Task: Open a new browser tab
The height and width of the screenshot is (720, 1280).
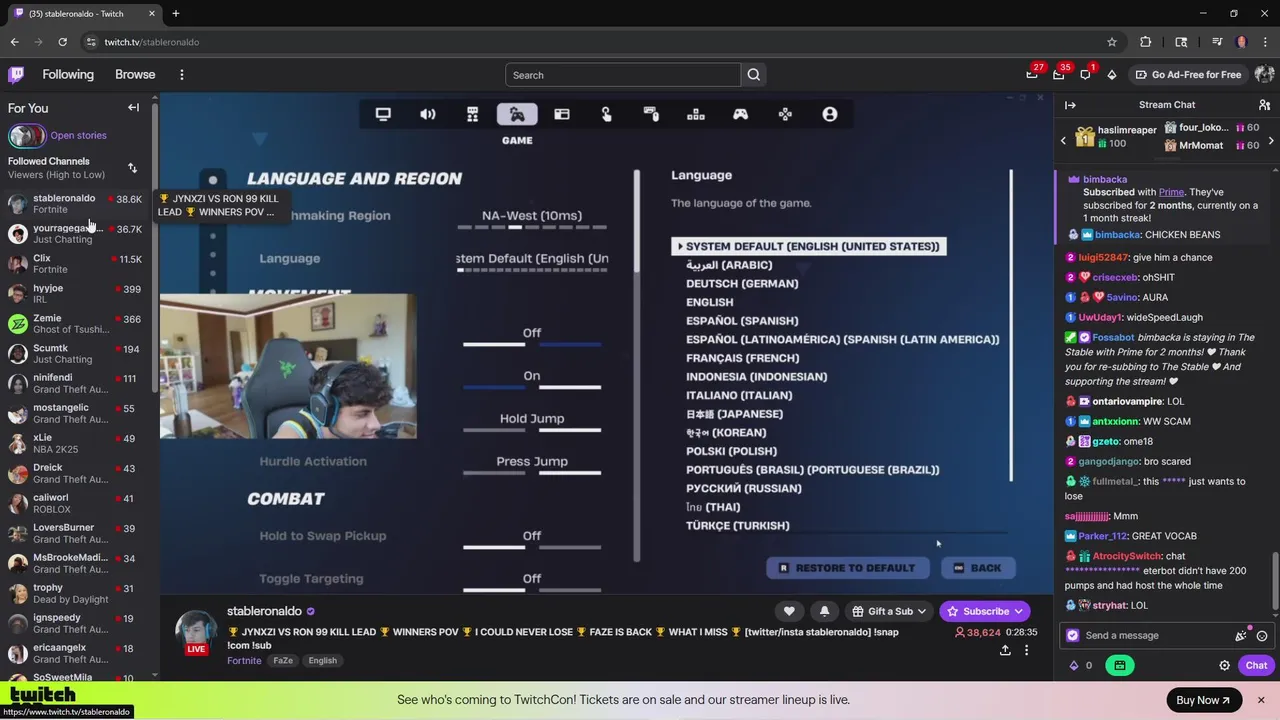Action: click(x=175, y=13)
